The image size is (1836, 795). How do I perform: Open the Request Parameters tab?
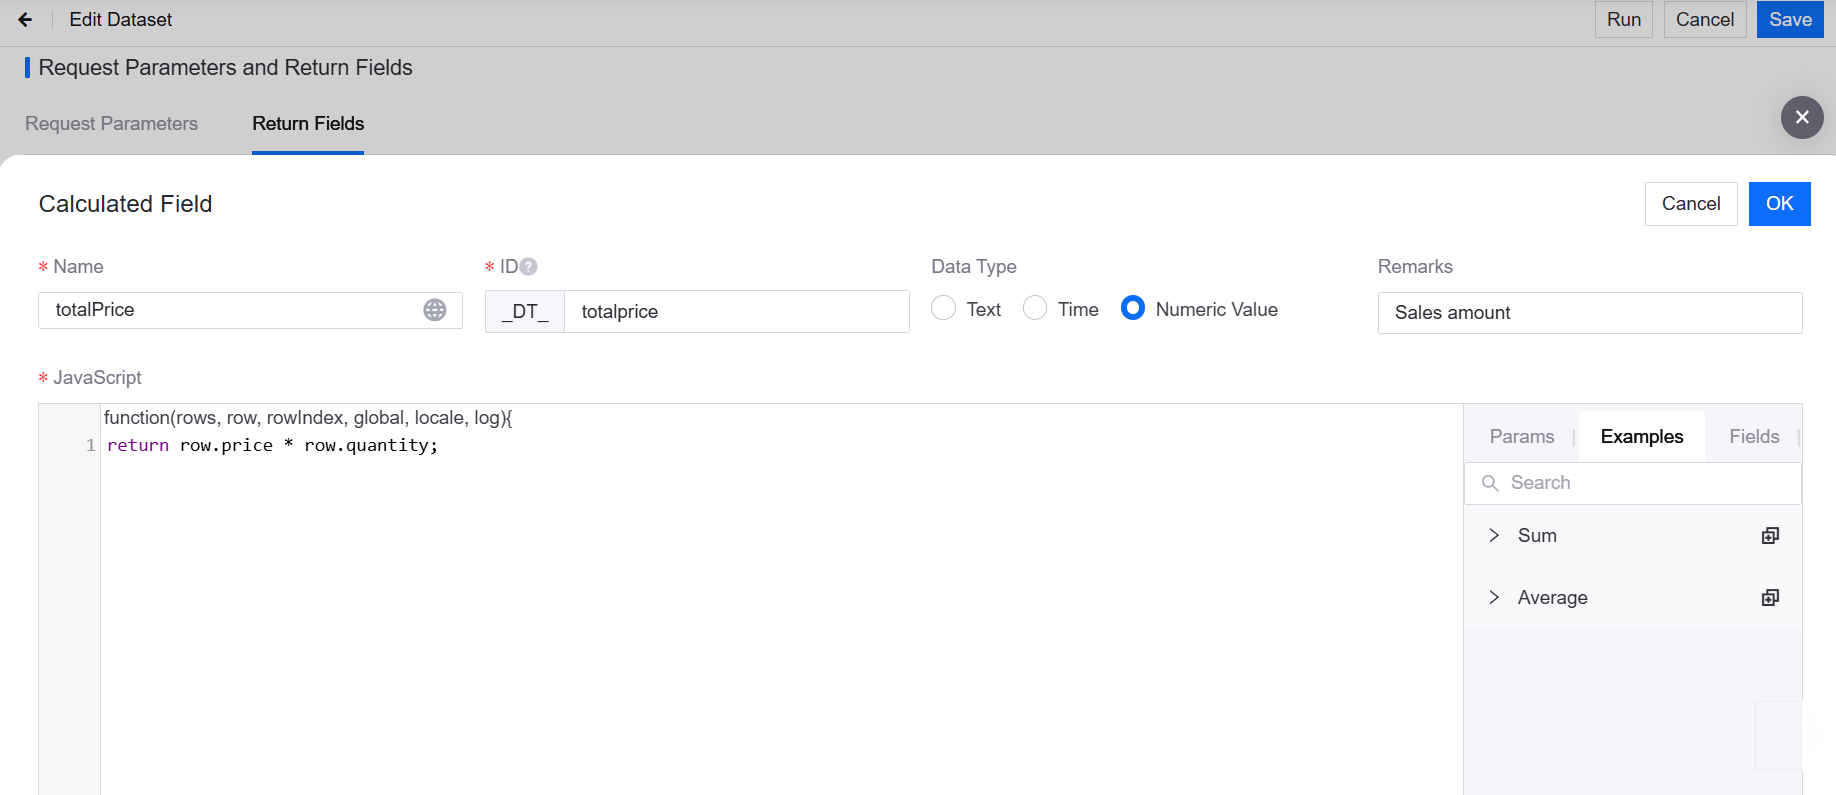pos(111,124)
